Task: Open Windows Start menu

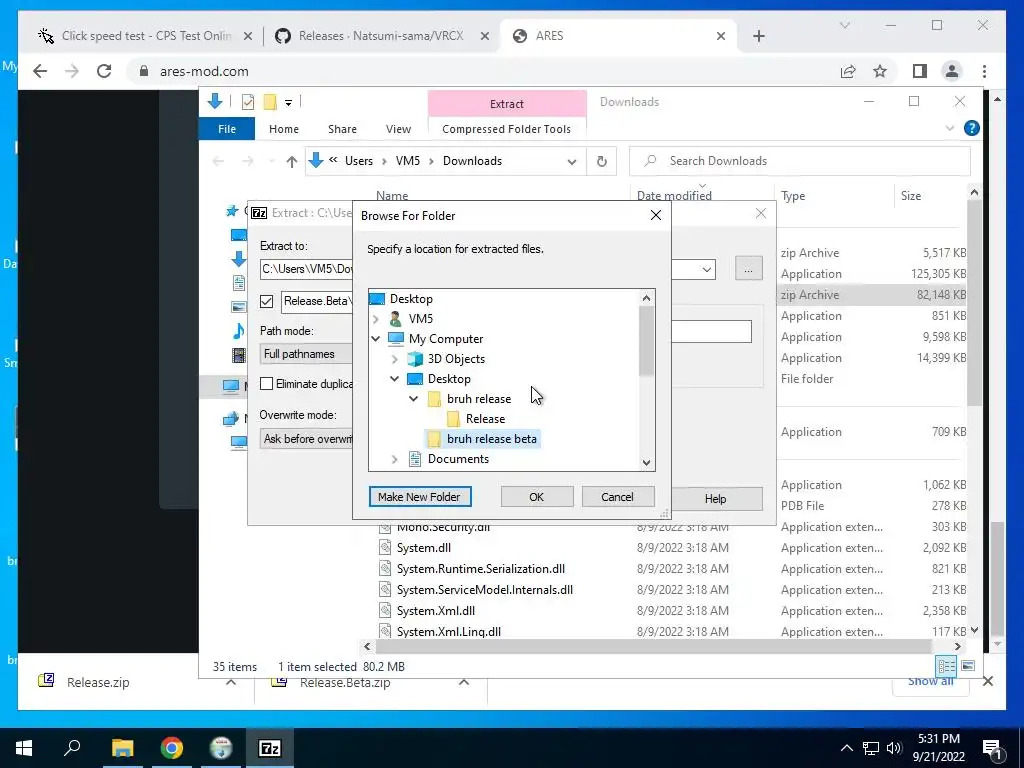Action: [24, 748]
